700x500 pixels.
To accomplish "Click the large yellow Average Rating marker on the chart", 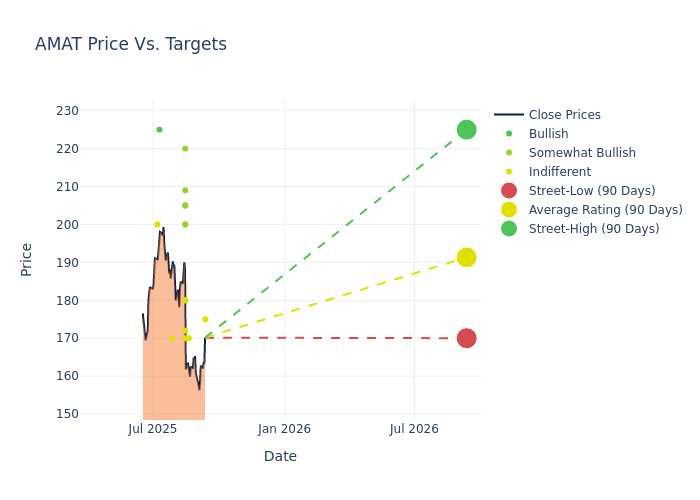I will click(466, 258).
